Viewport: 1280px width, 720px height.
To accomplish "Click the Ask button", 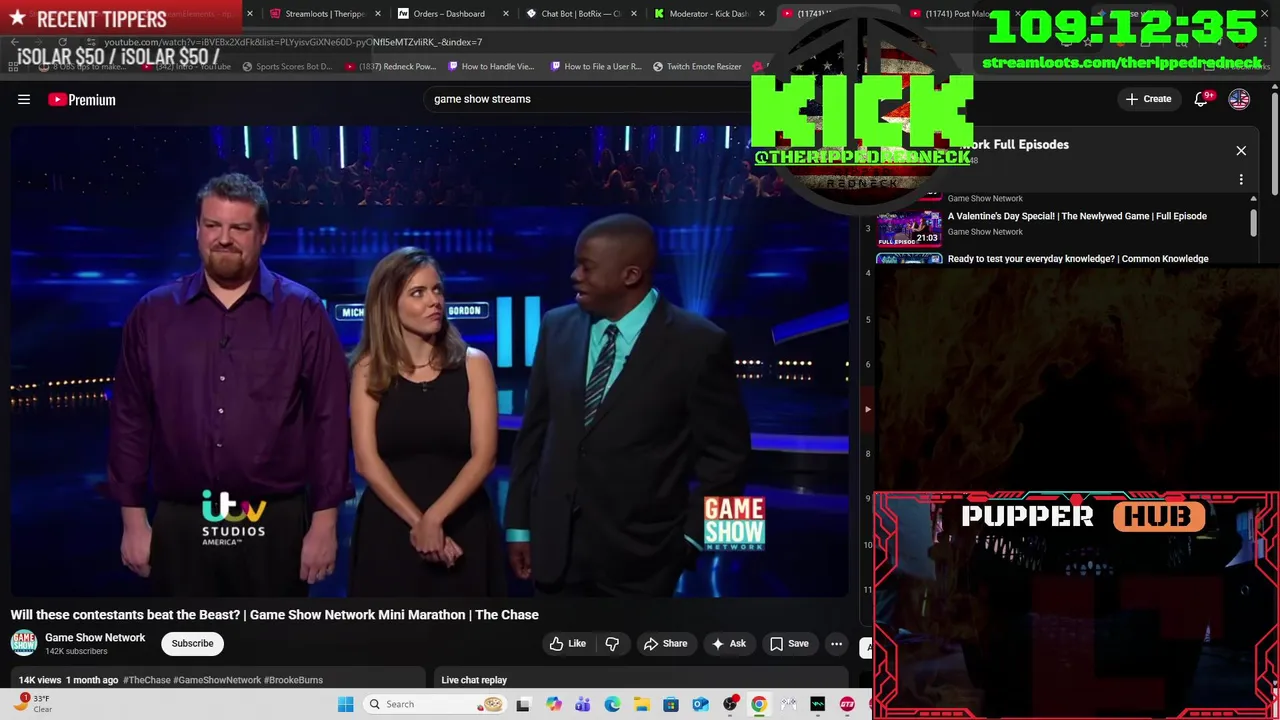I will [728, 644].
